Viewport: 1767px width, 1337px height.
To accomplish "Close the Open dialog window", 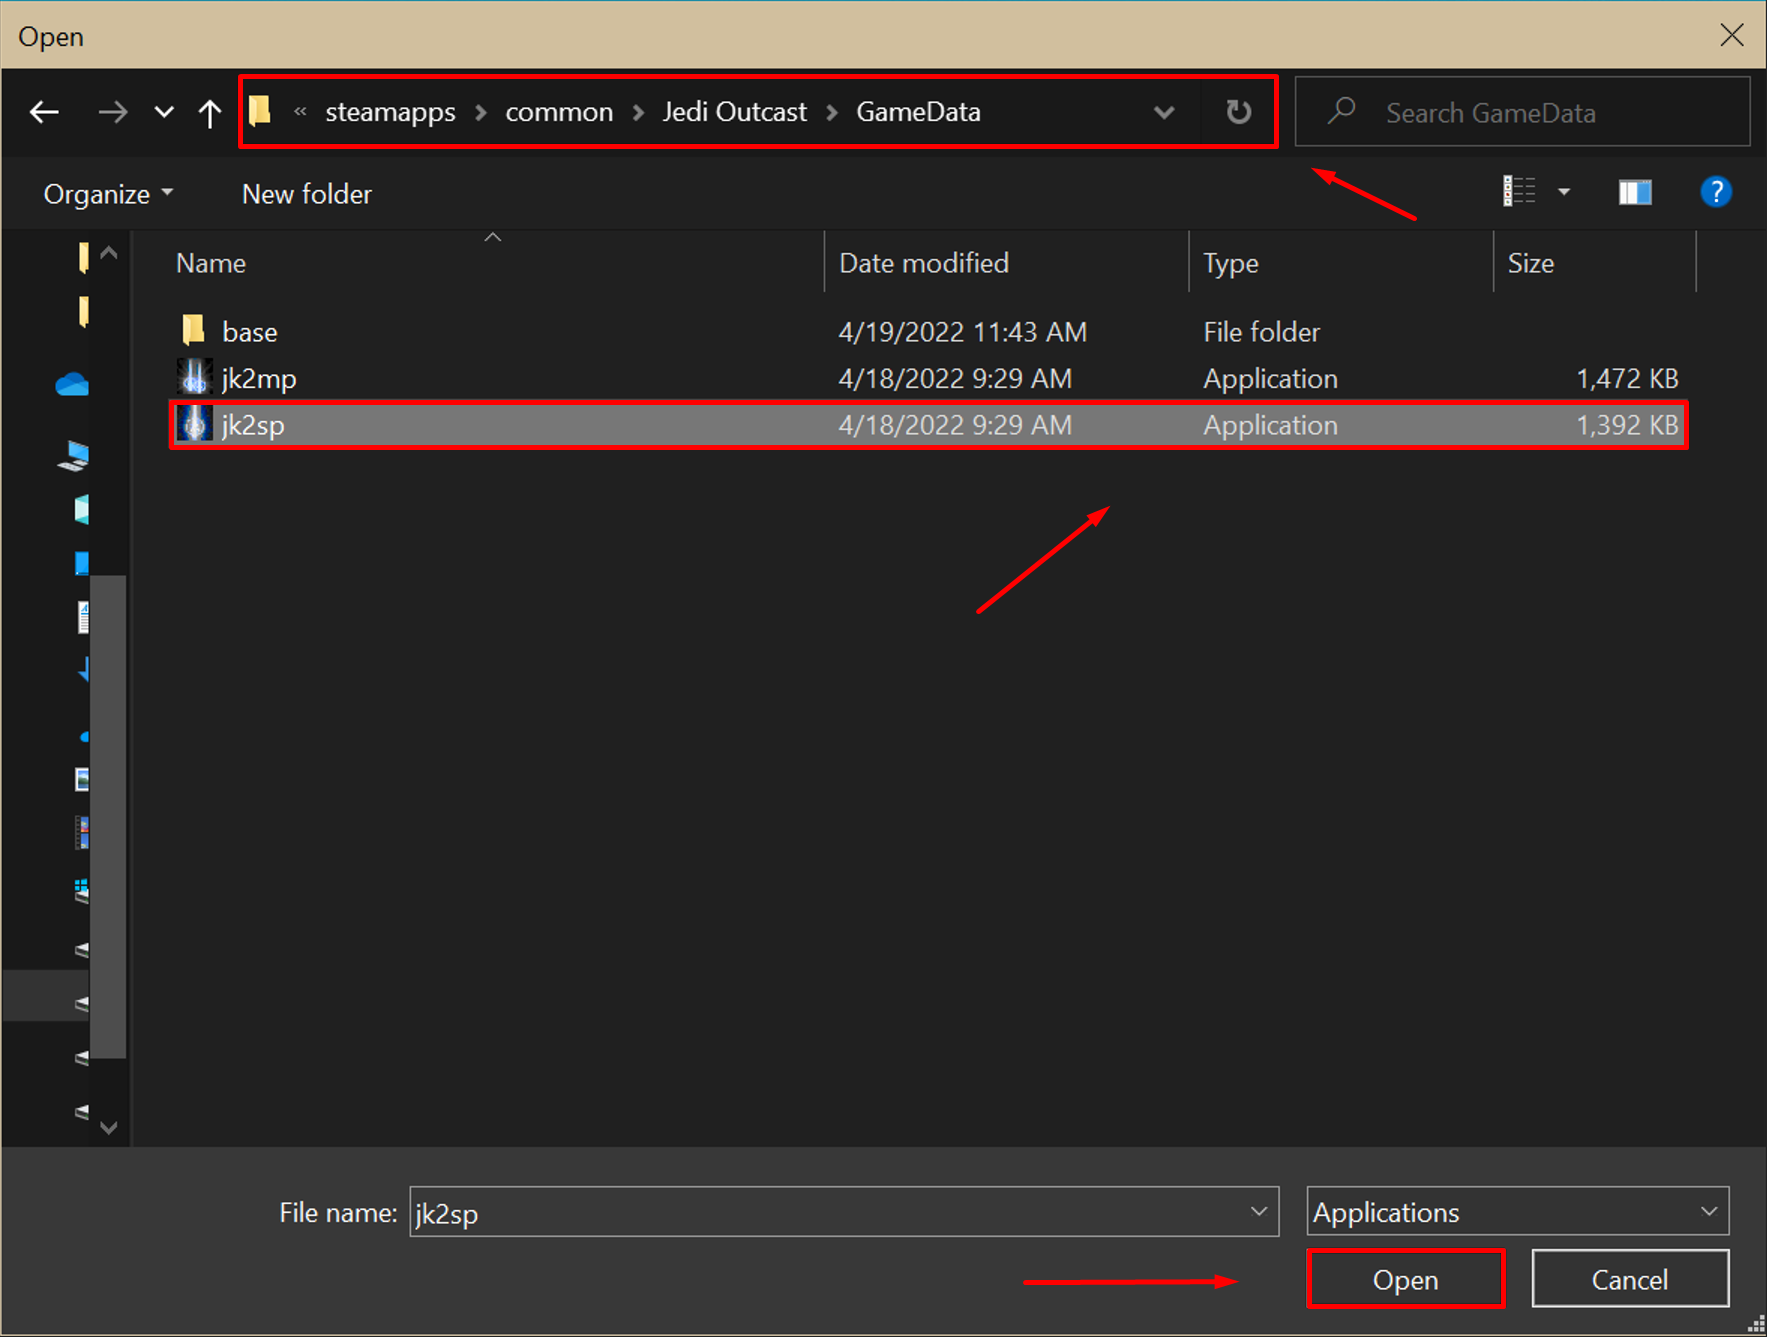I will point(1732,35).
